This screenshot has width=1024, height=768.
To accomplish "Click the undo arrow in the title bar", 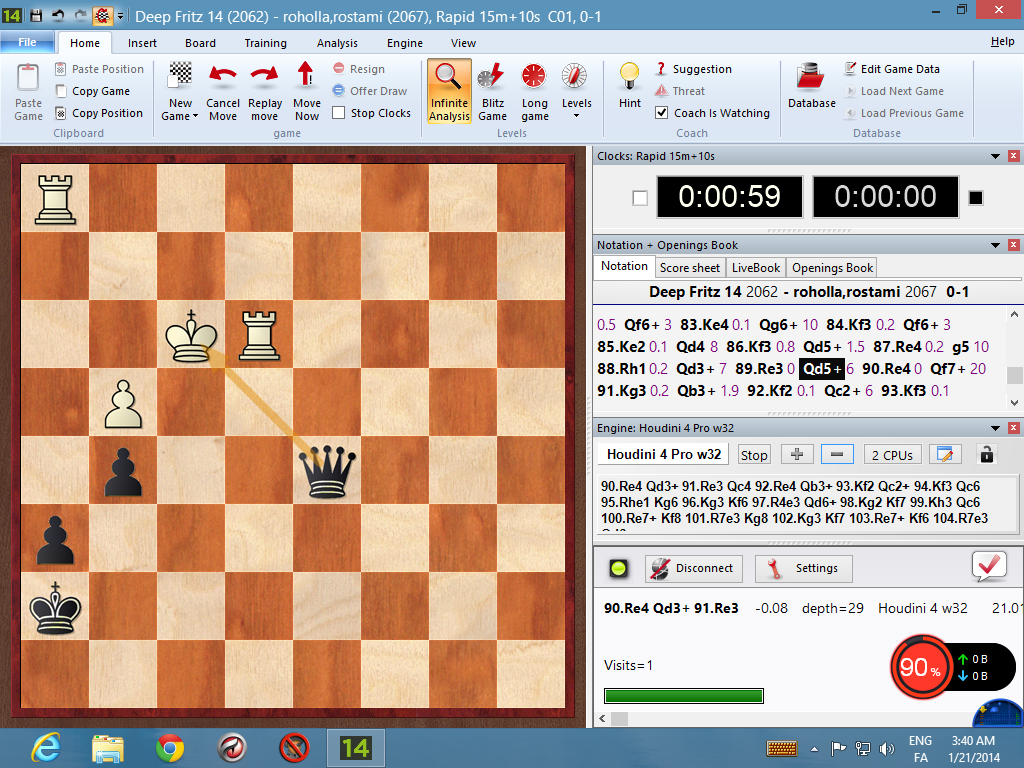I will 59,15.
